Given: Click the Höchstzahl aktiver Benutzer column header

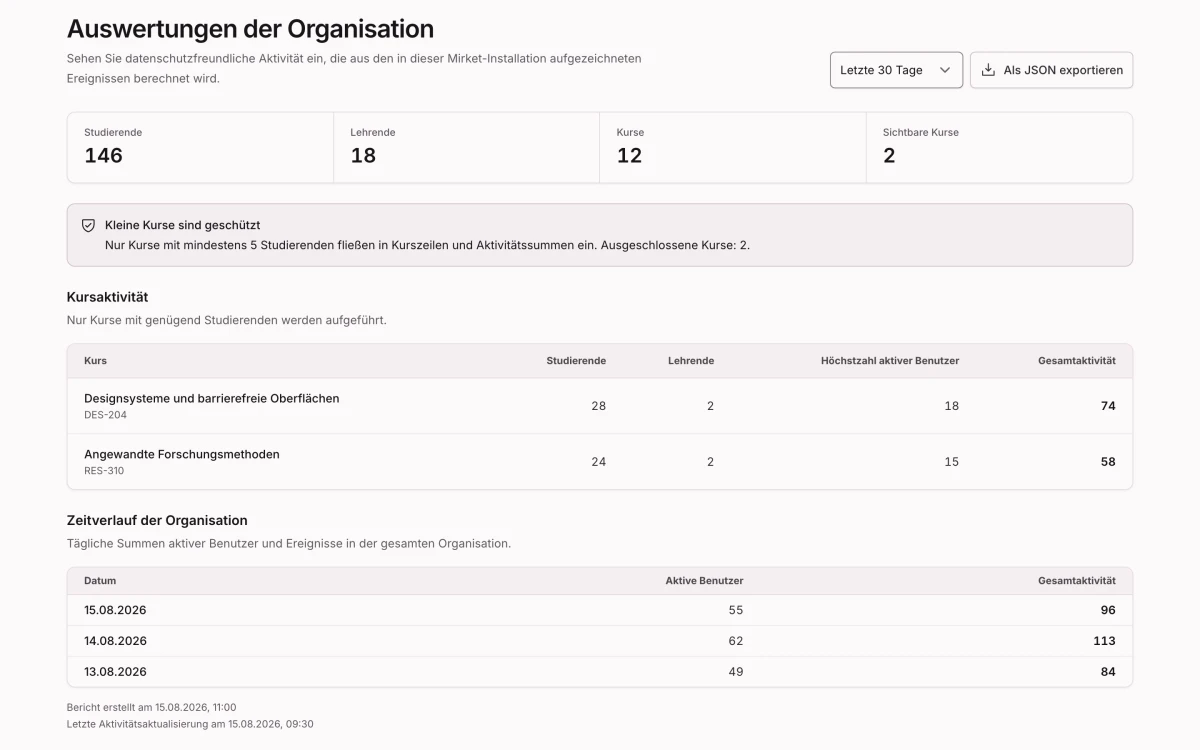Looking at the screenshot, I should click(x=890, y=361).
